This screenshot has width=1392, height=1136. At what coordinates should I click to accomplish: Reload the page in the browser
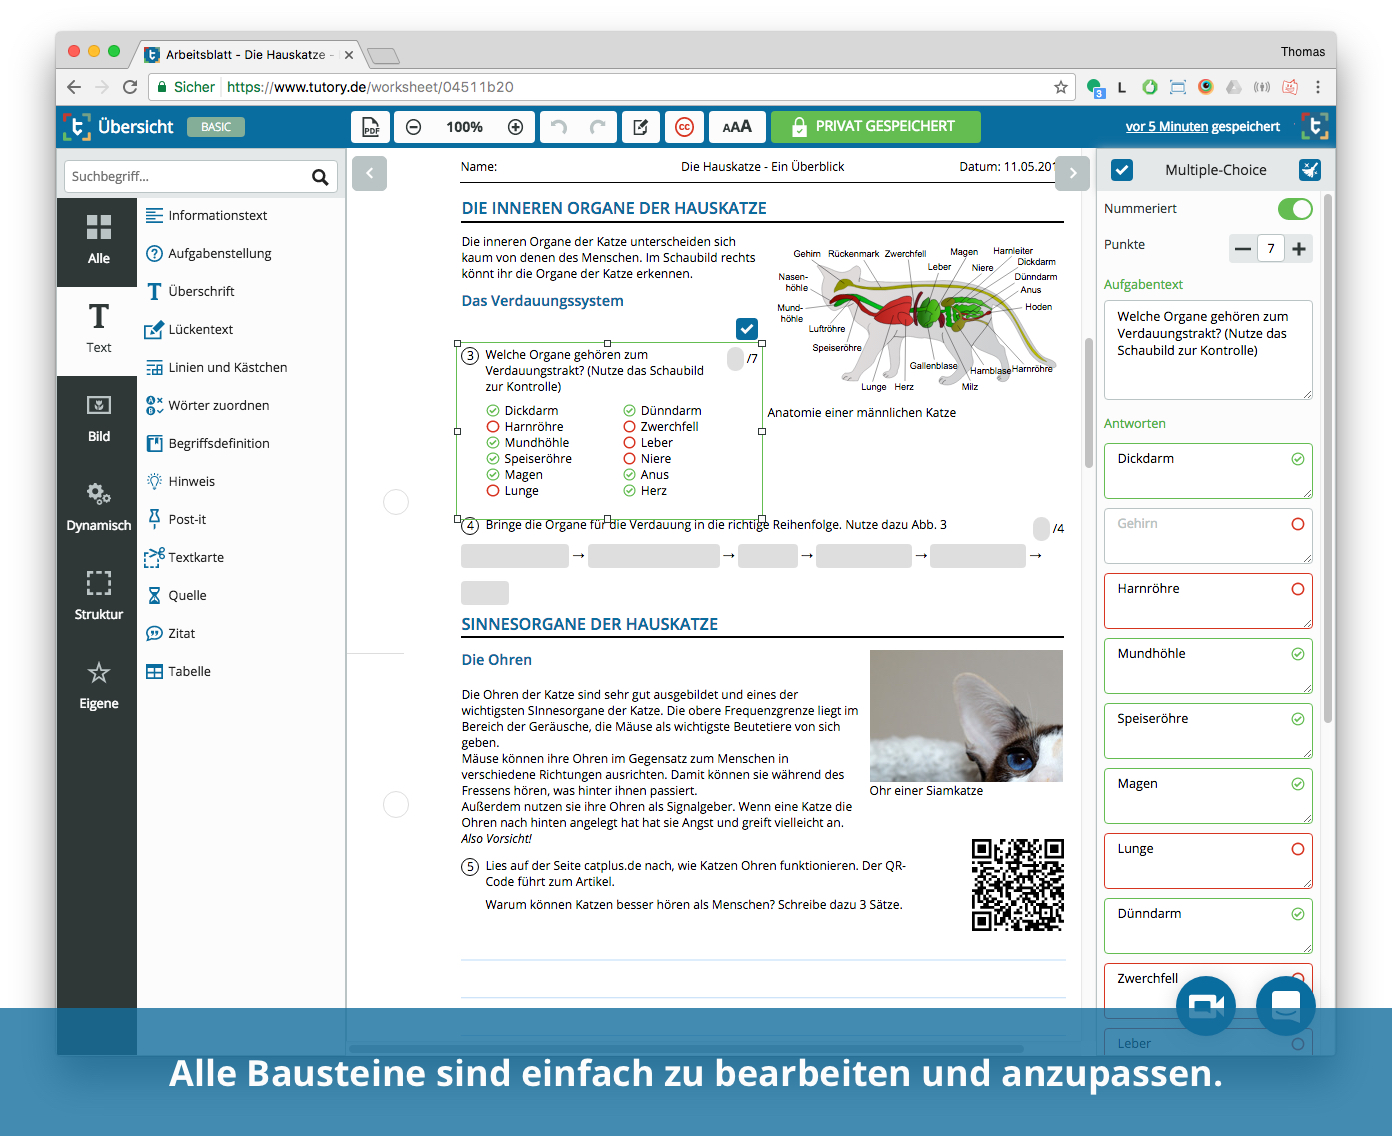pyautogui.click(x=130, y=87)
